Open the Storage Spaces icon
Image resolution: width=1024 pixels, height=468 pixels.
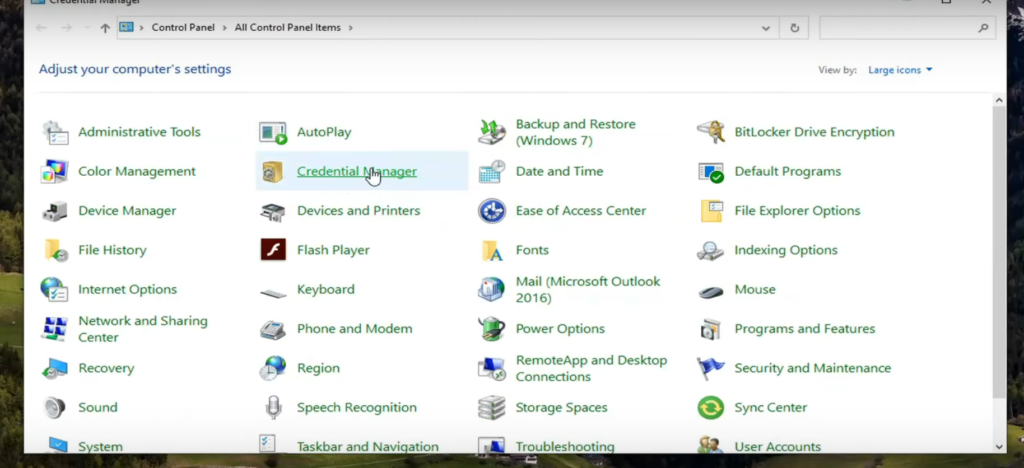coord(491,407)
